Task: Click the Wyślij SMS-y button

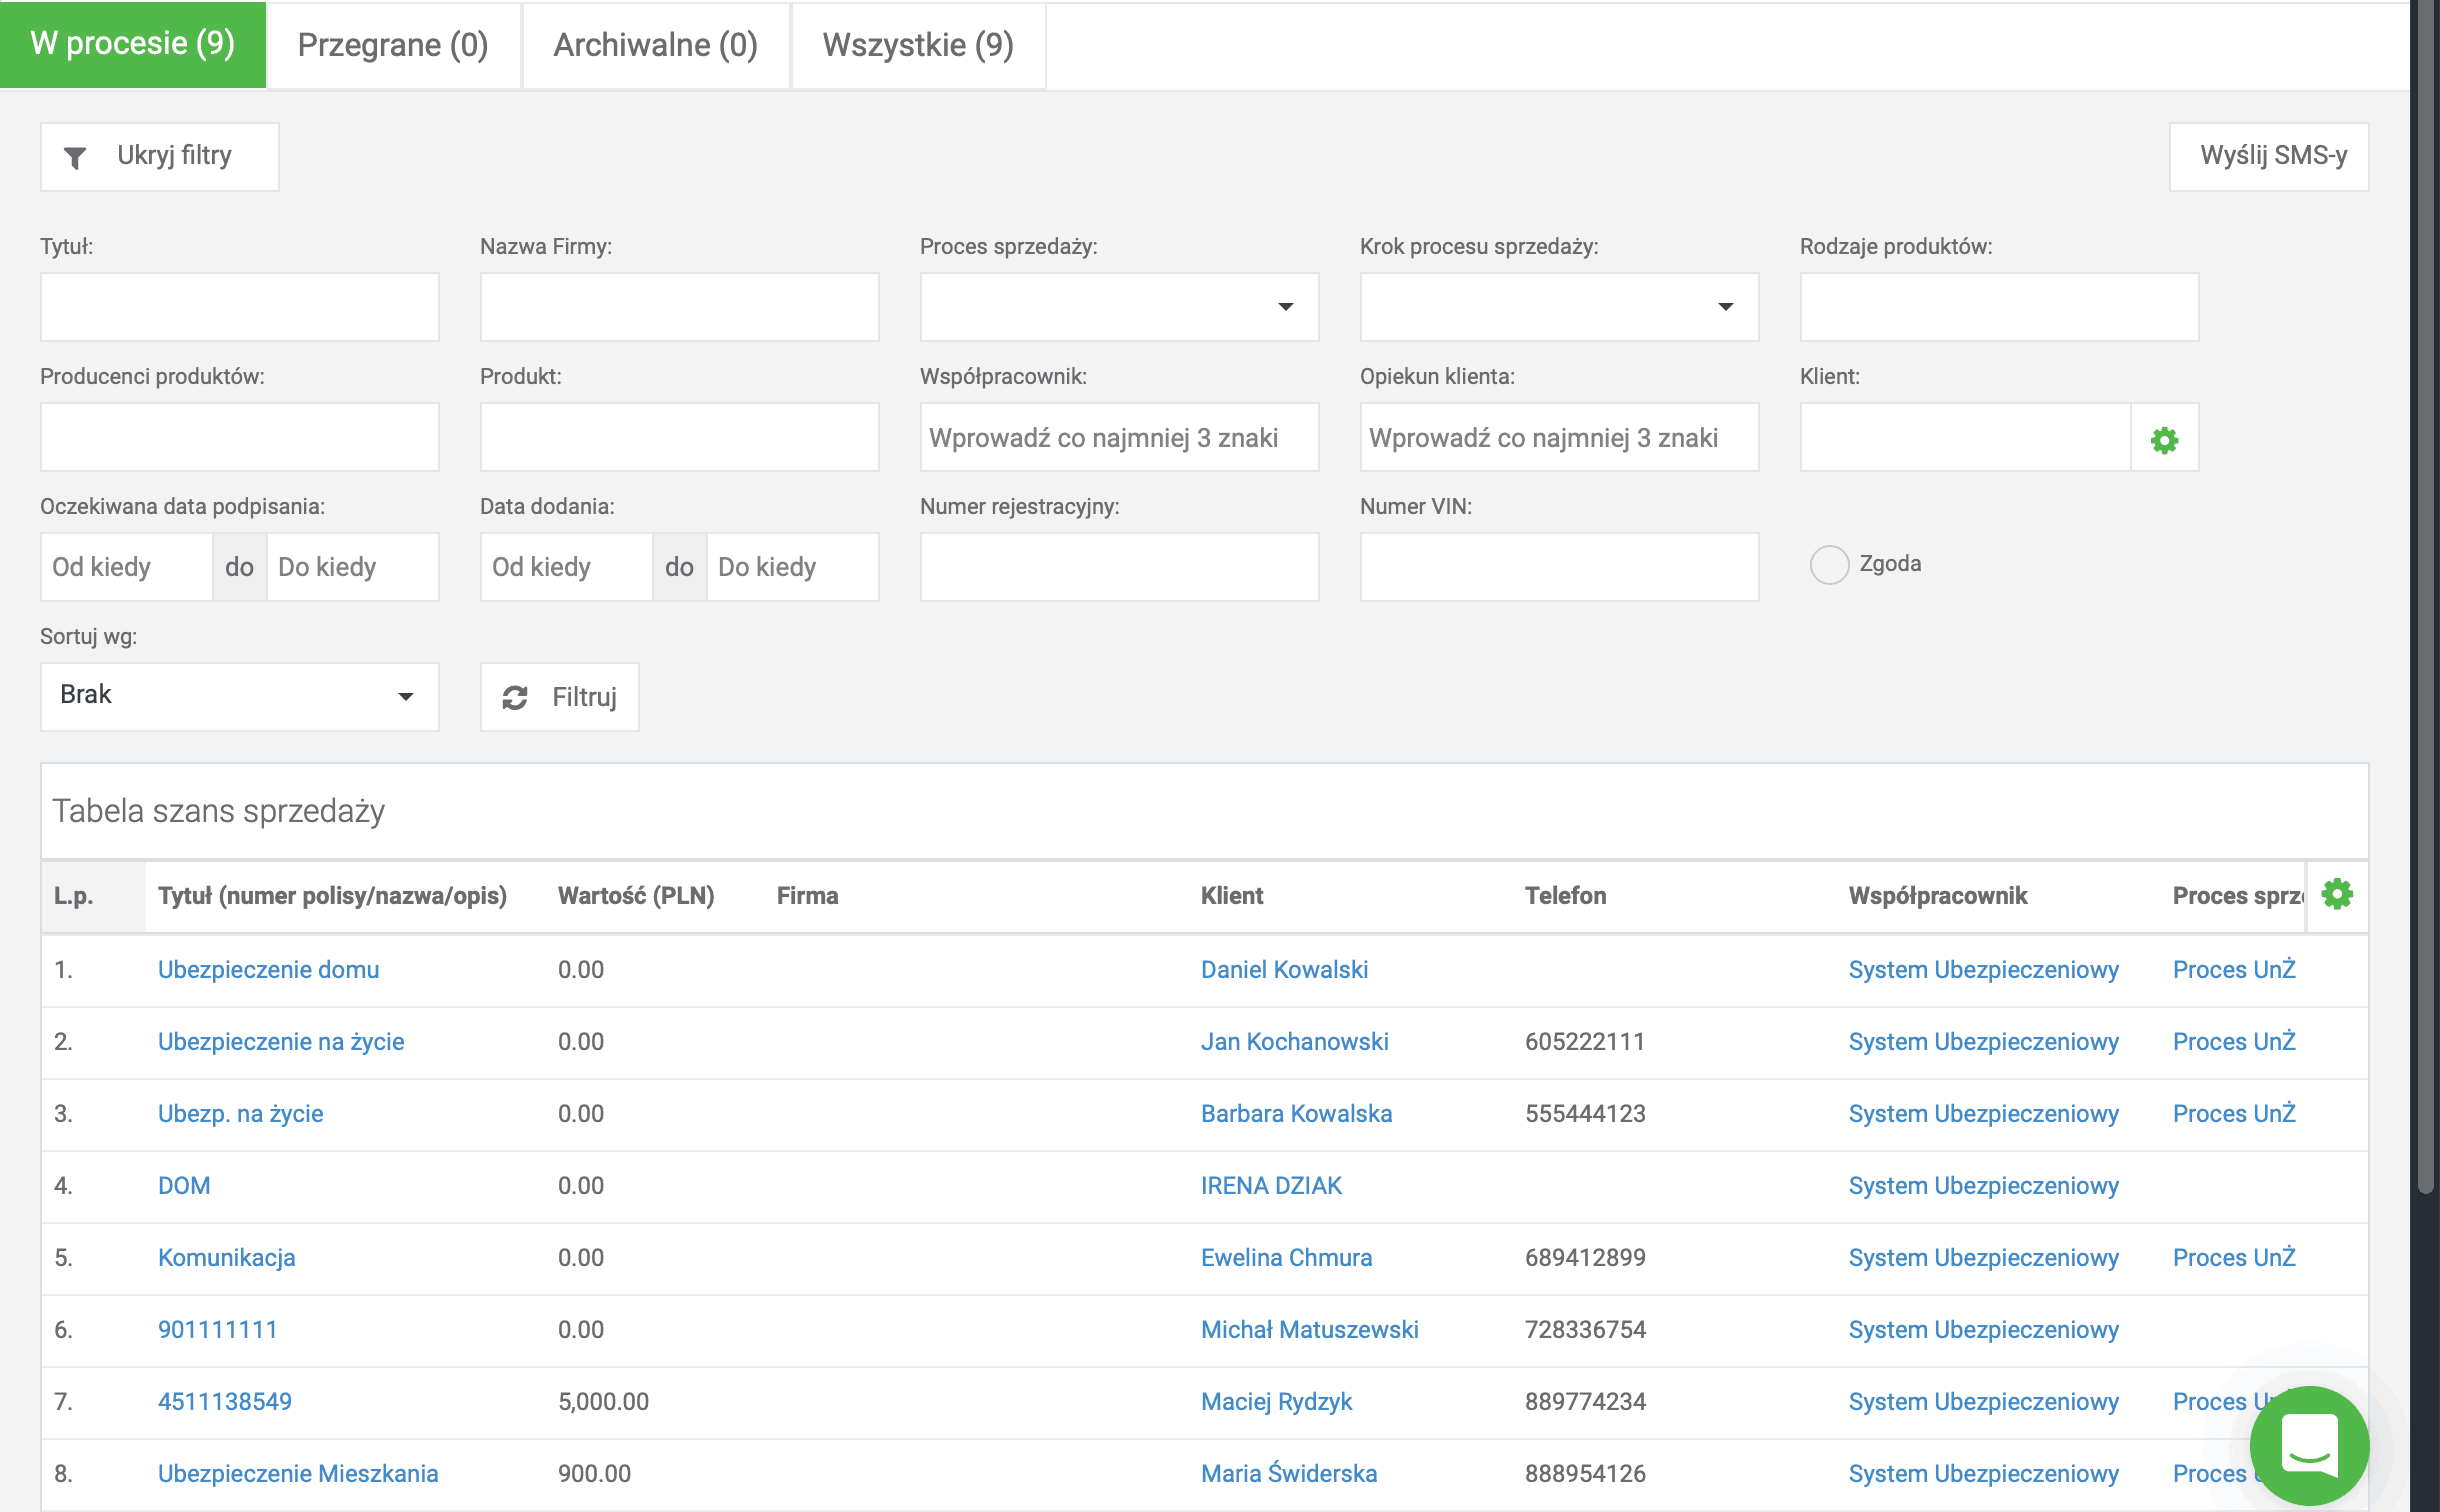Action: [2269, 156]
